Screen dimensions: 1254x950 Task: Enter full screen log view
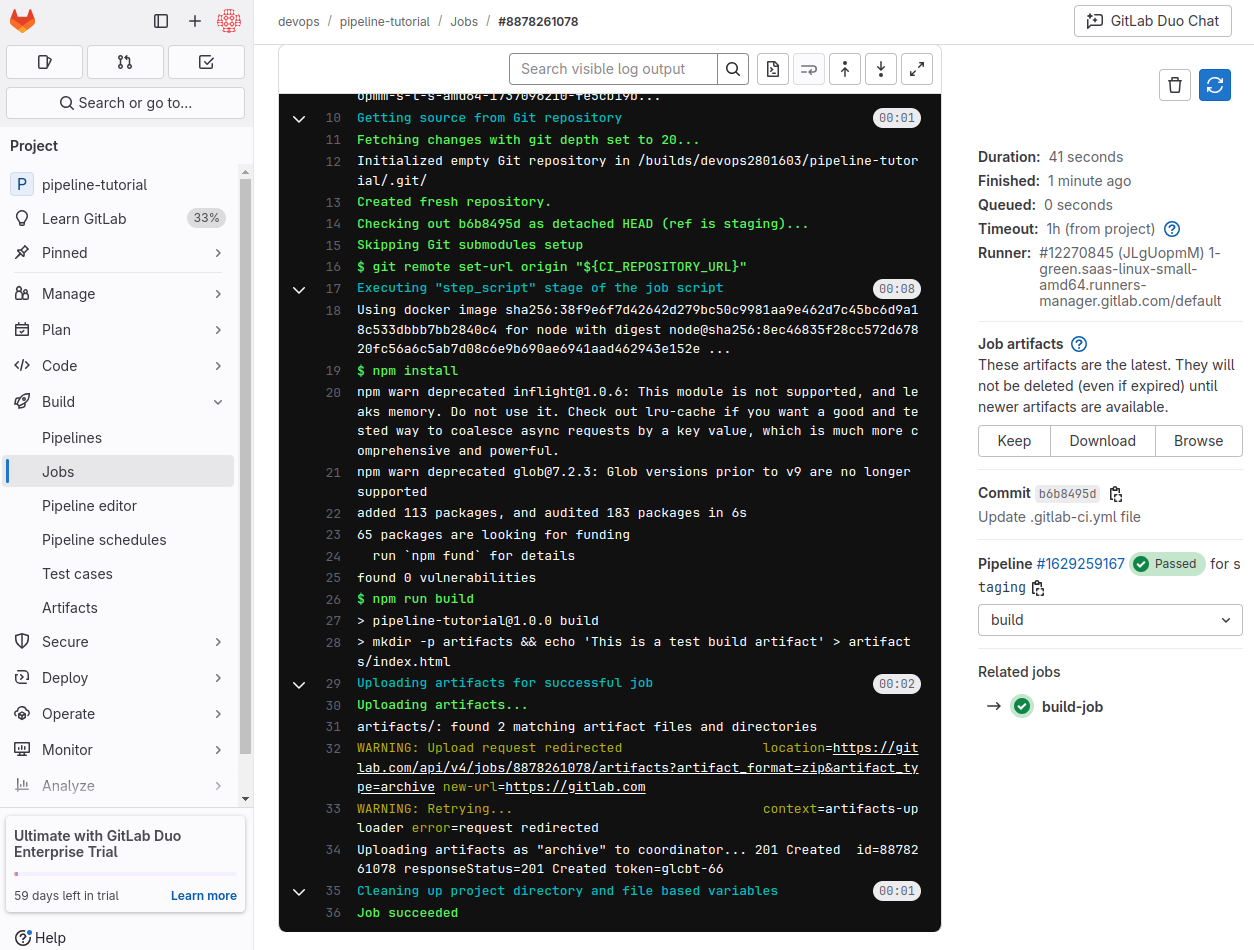coord(917,69)
